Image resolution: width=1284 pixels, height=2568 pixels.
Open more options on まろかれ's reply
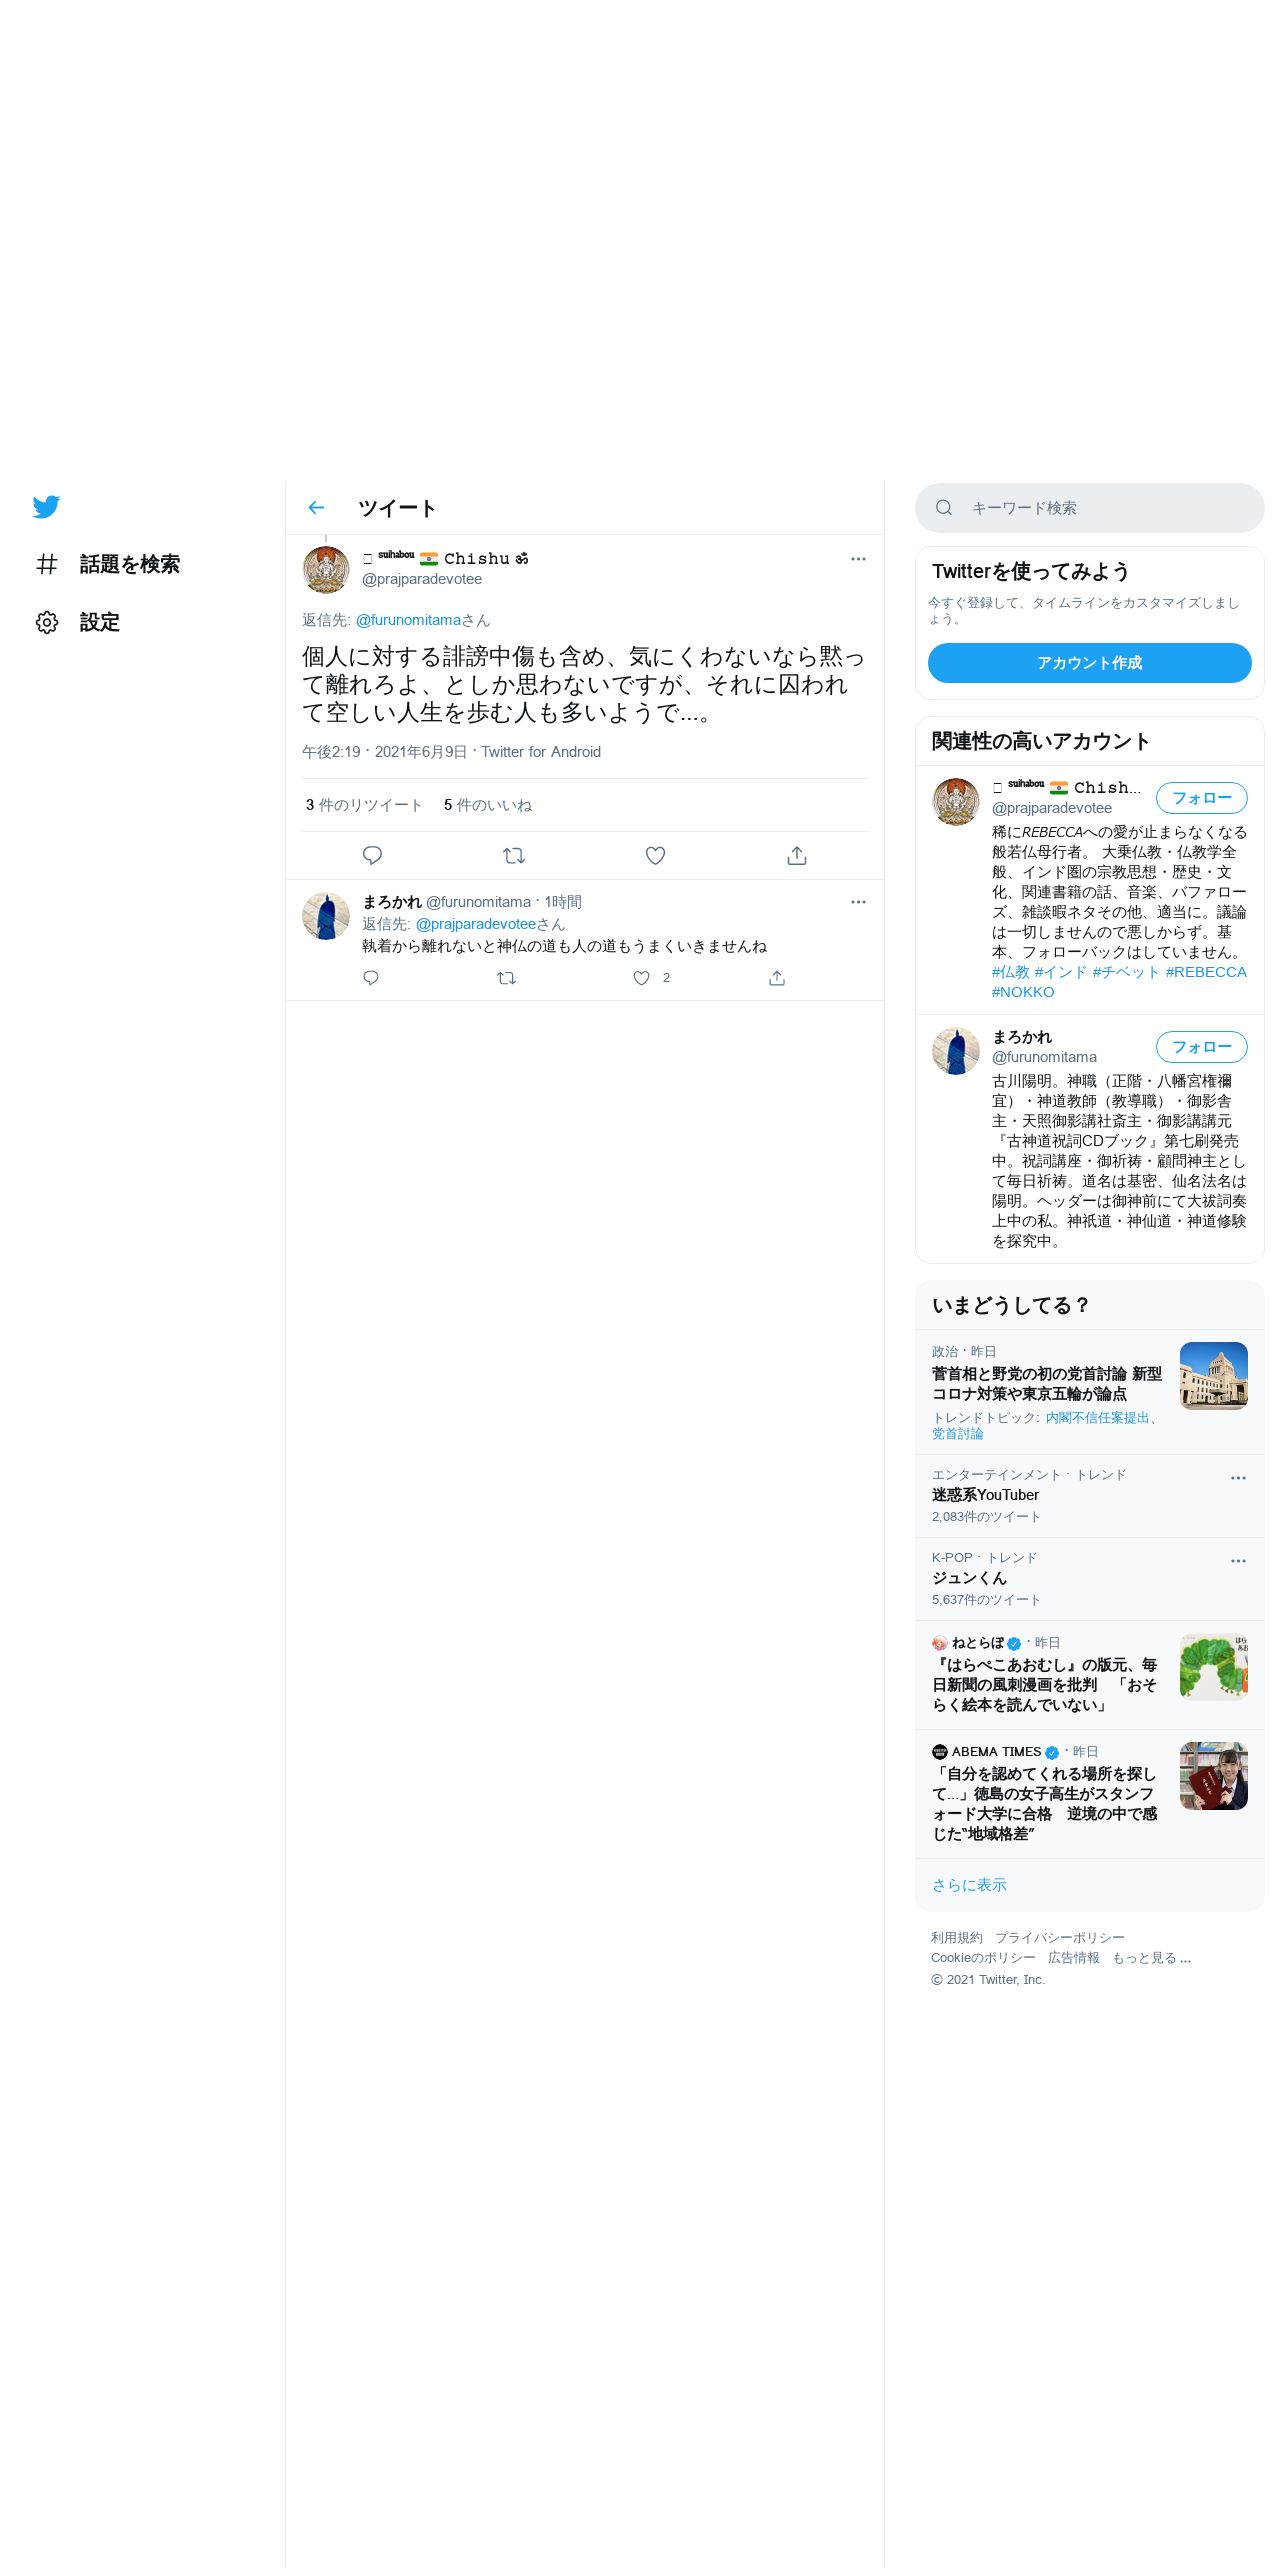858,902
